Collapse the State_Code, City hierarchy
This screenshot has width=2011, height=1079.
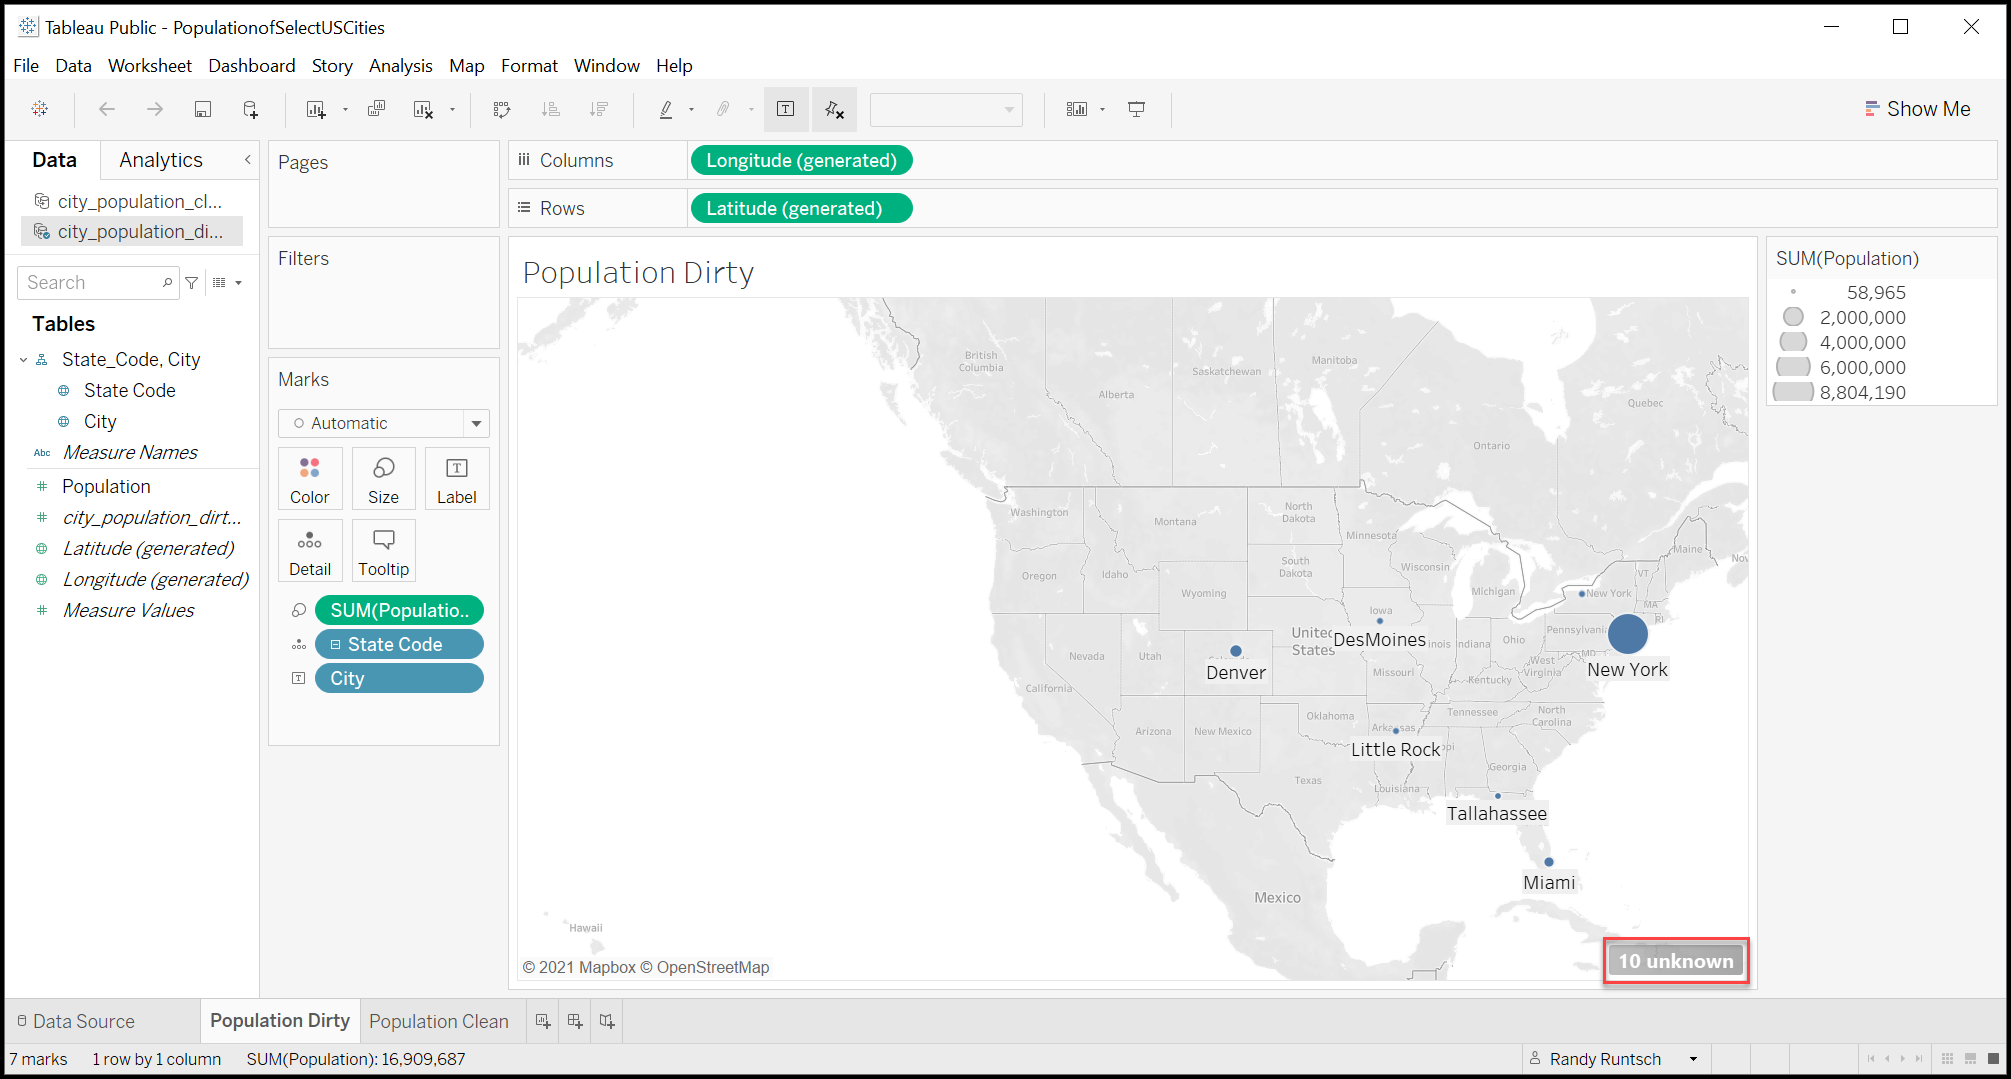24,360
